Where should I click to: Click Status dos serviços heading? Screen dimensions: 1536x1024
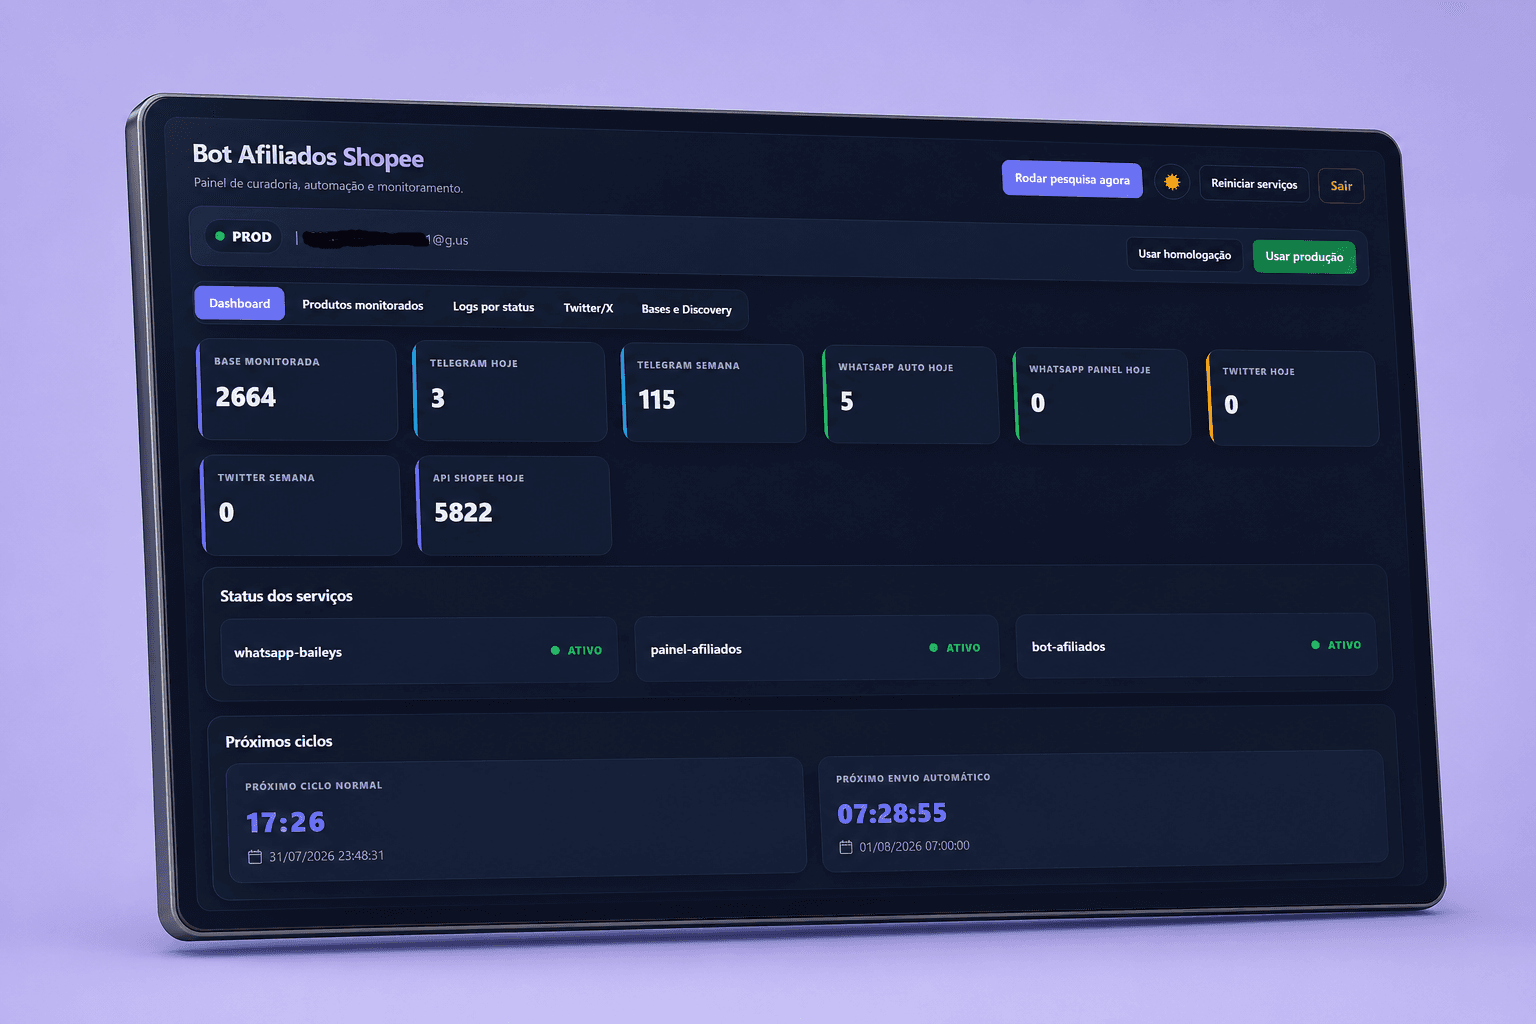(286, 596)
